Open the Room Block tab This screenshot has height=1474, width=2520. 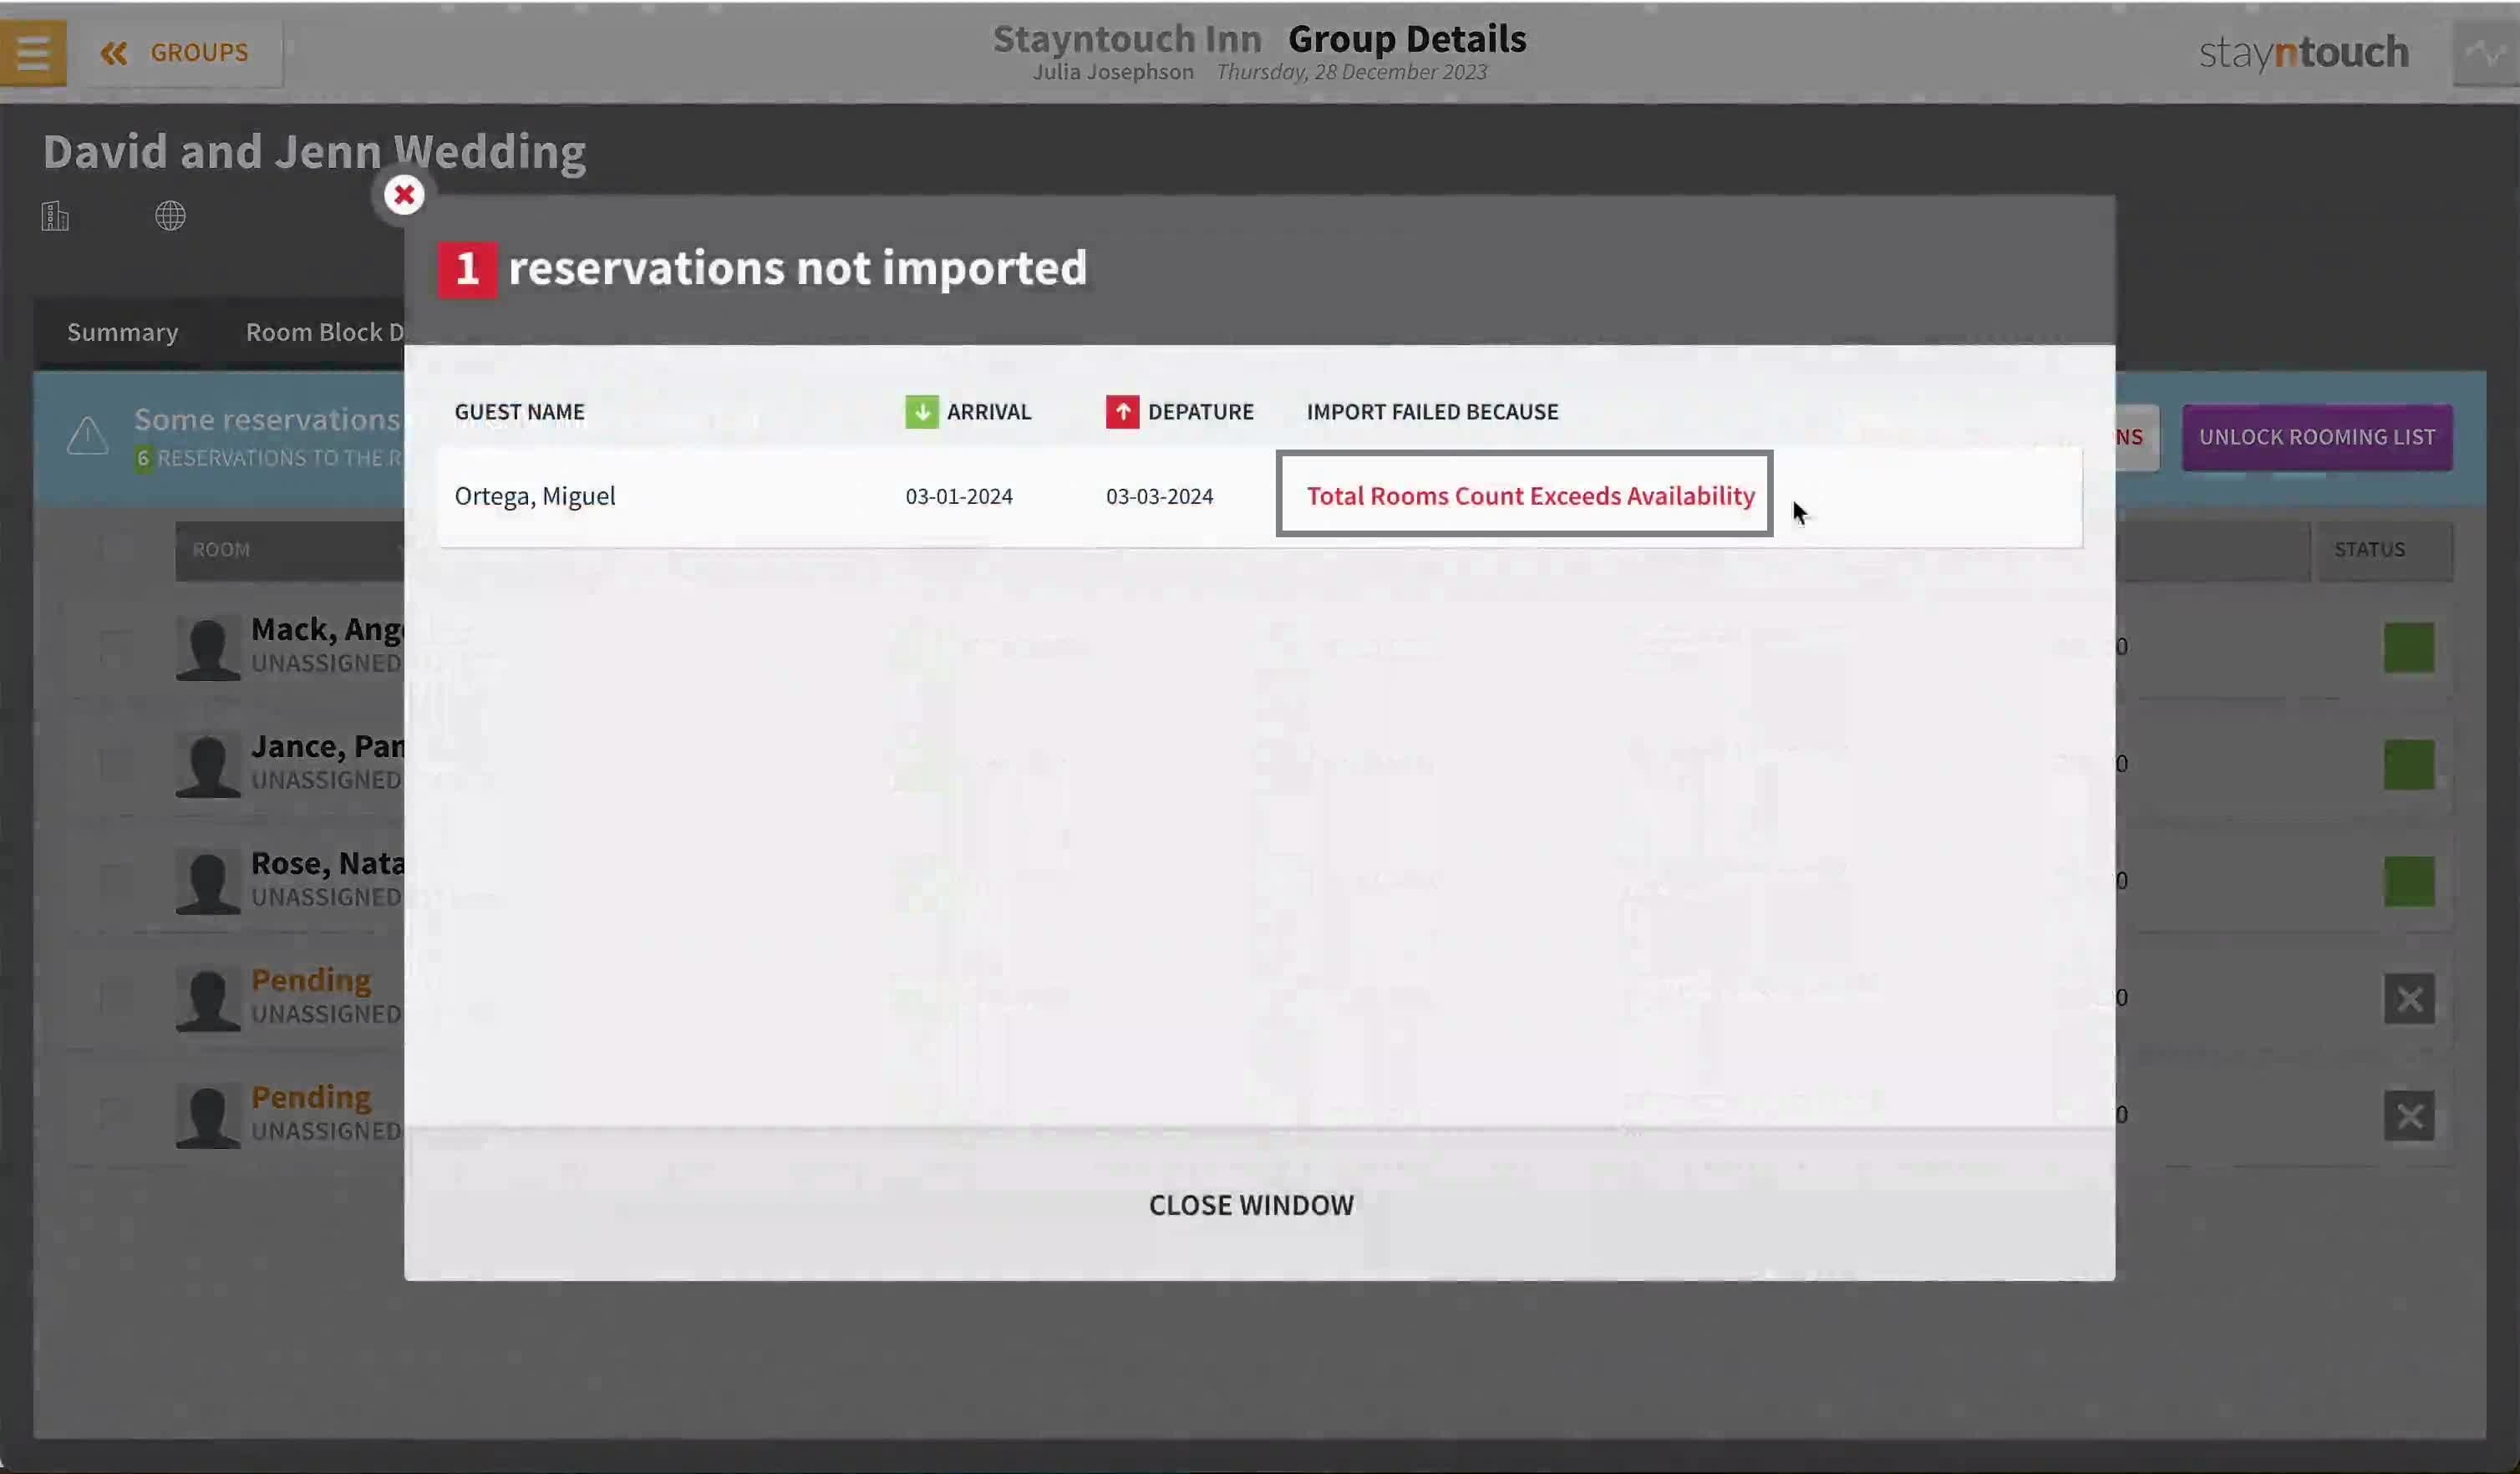coord(325,332)
